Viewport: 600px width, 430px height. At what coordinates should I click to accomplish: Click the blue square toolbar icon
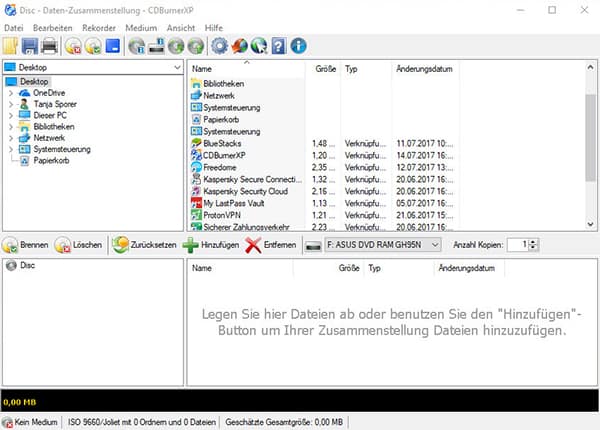point(112,46)
